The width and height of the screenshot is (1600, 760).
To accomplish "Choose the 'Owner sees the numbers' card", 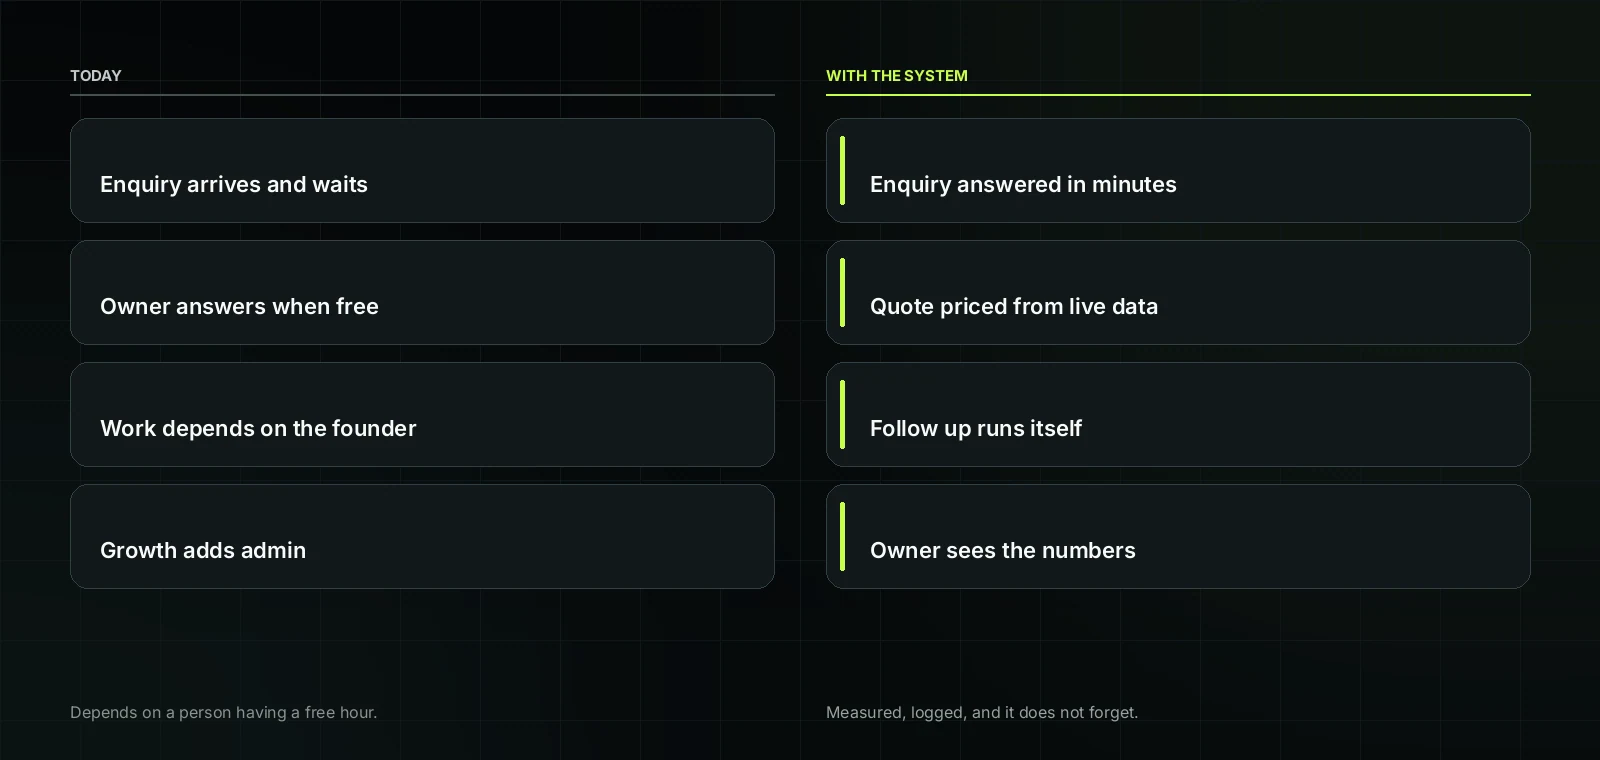I will pyautogui.click(x=1178, y=537).
